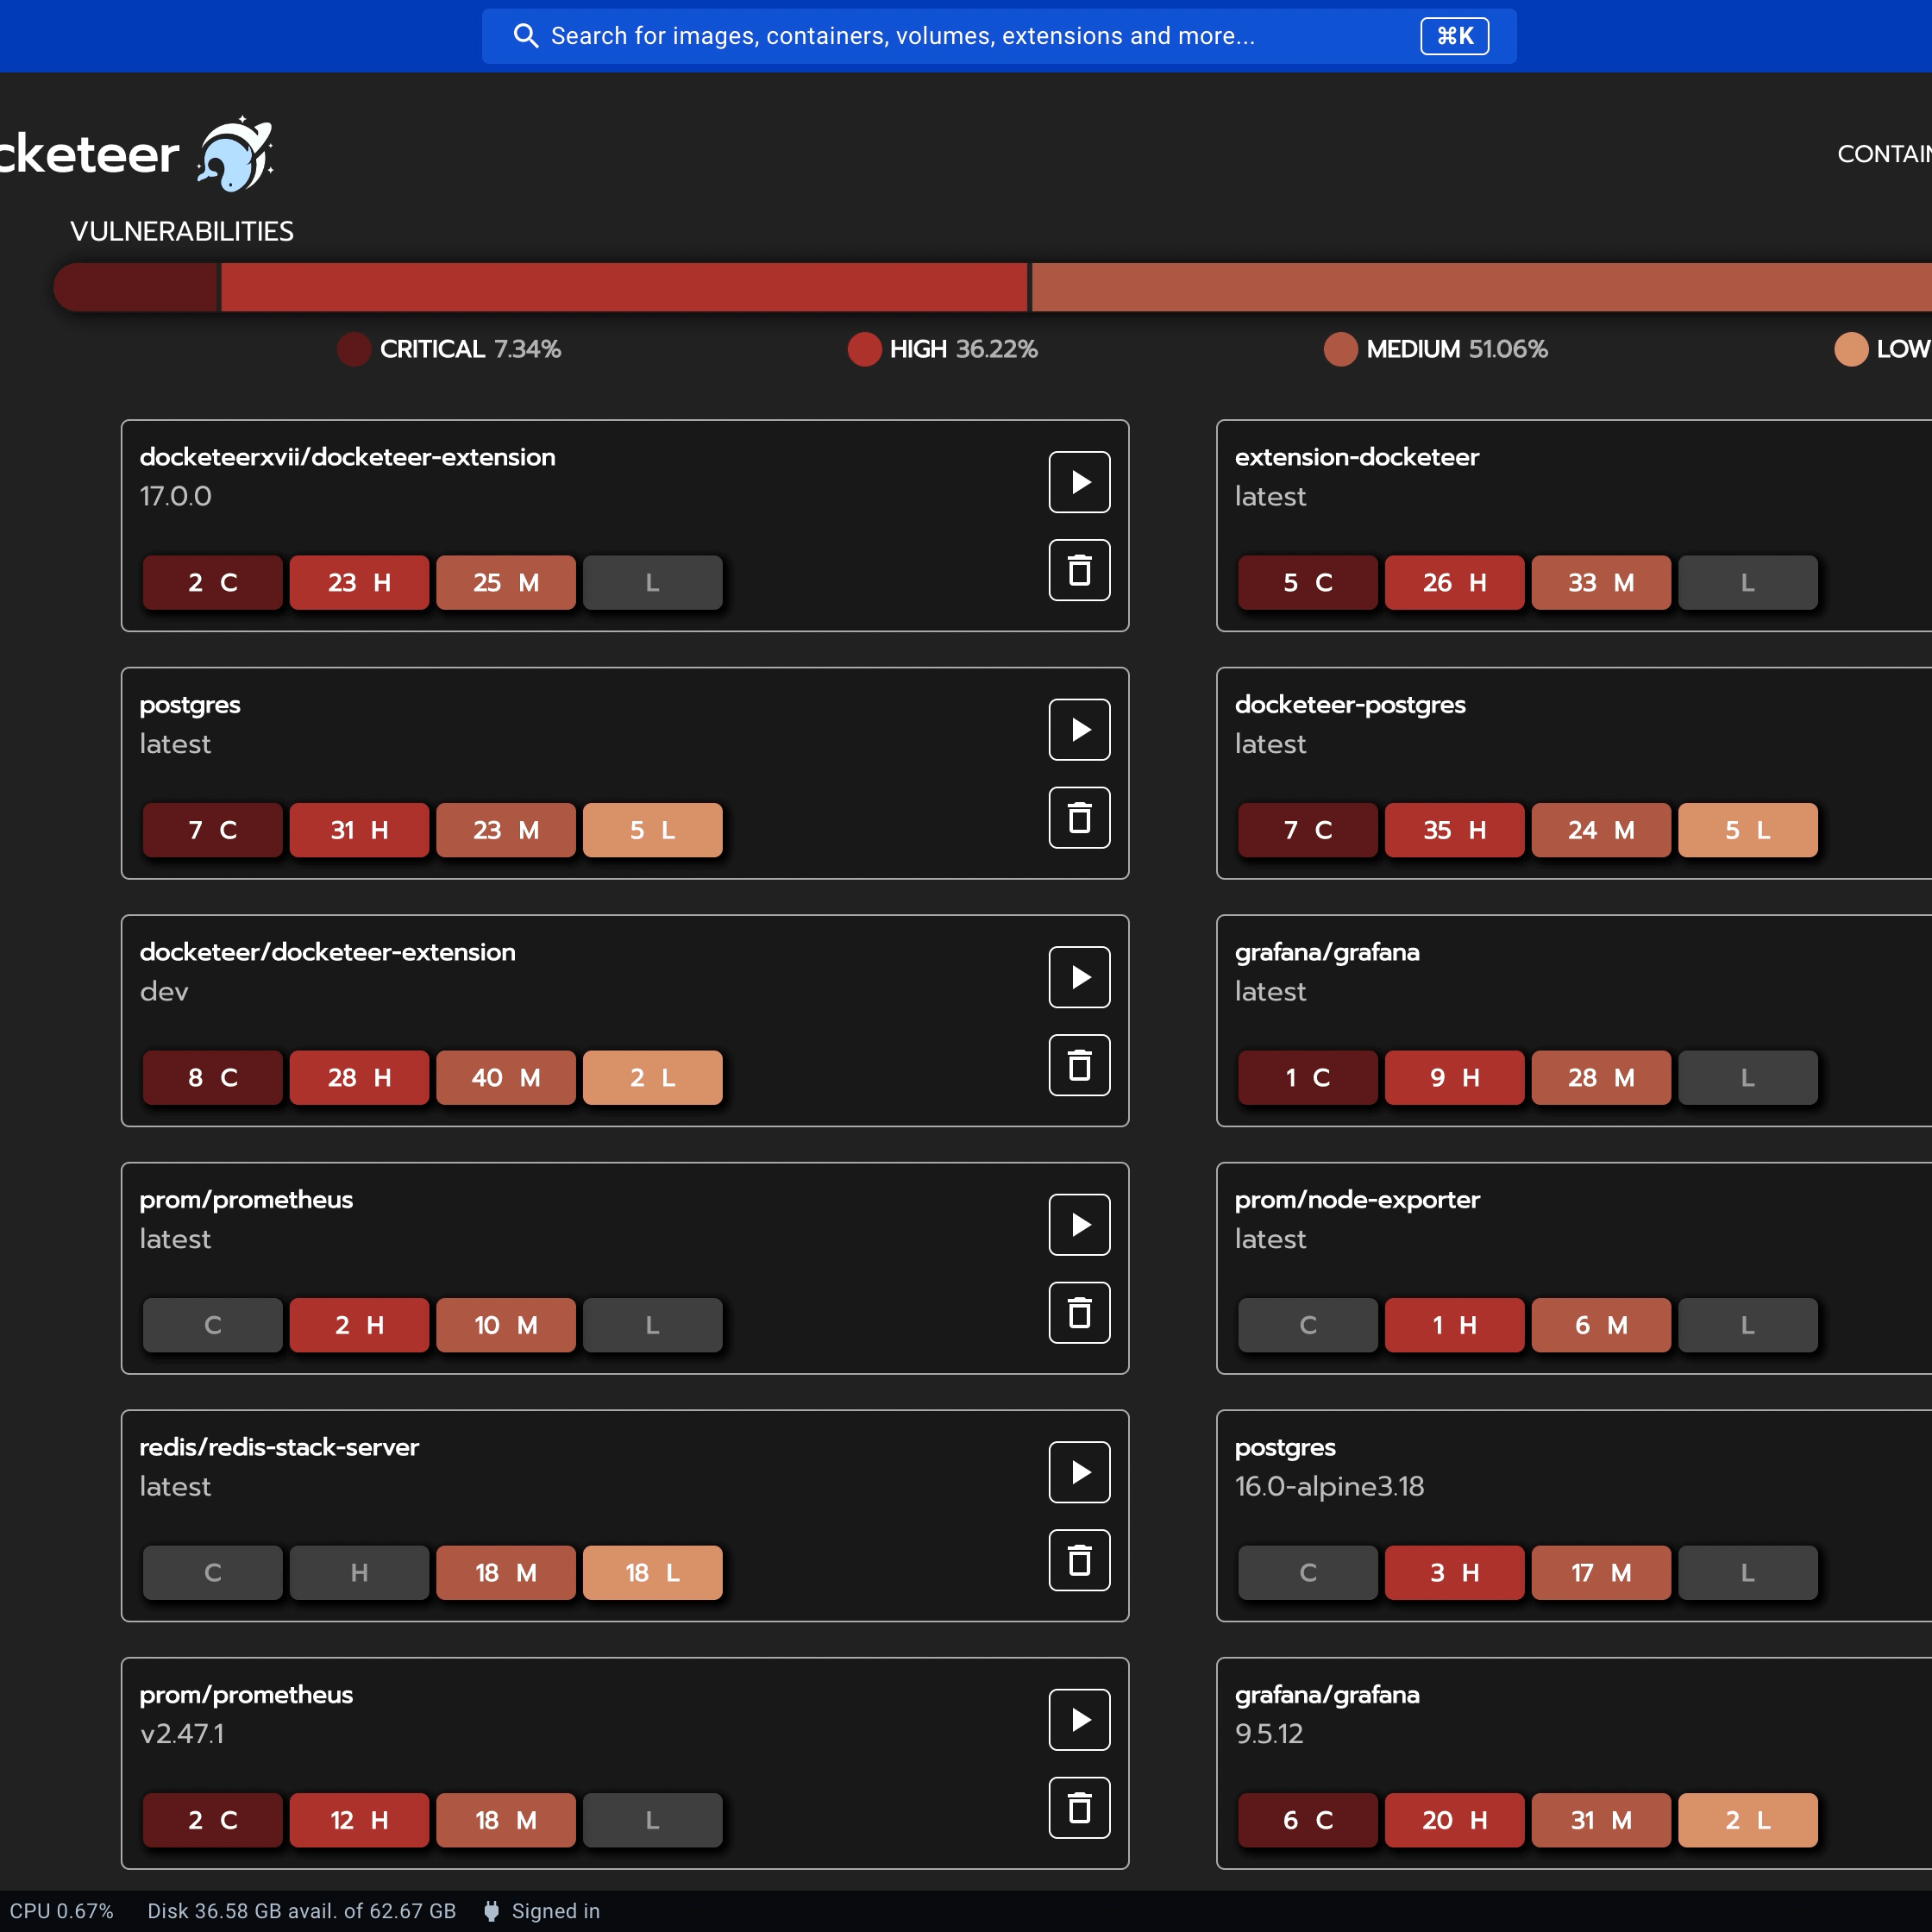Delete prom/prometheus latest image
The height and width of the screenshot is (1932, 1932).
click(1079, 1313)
